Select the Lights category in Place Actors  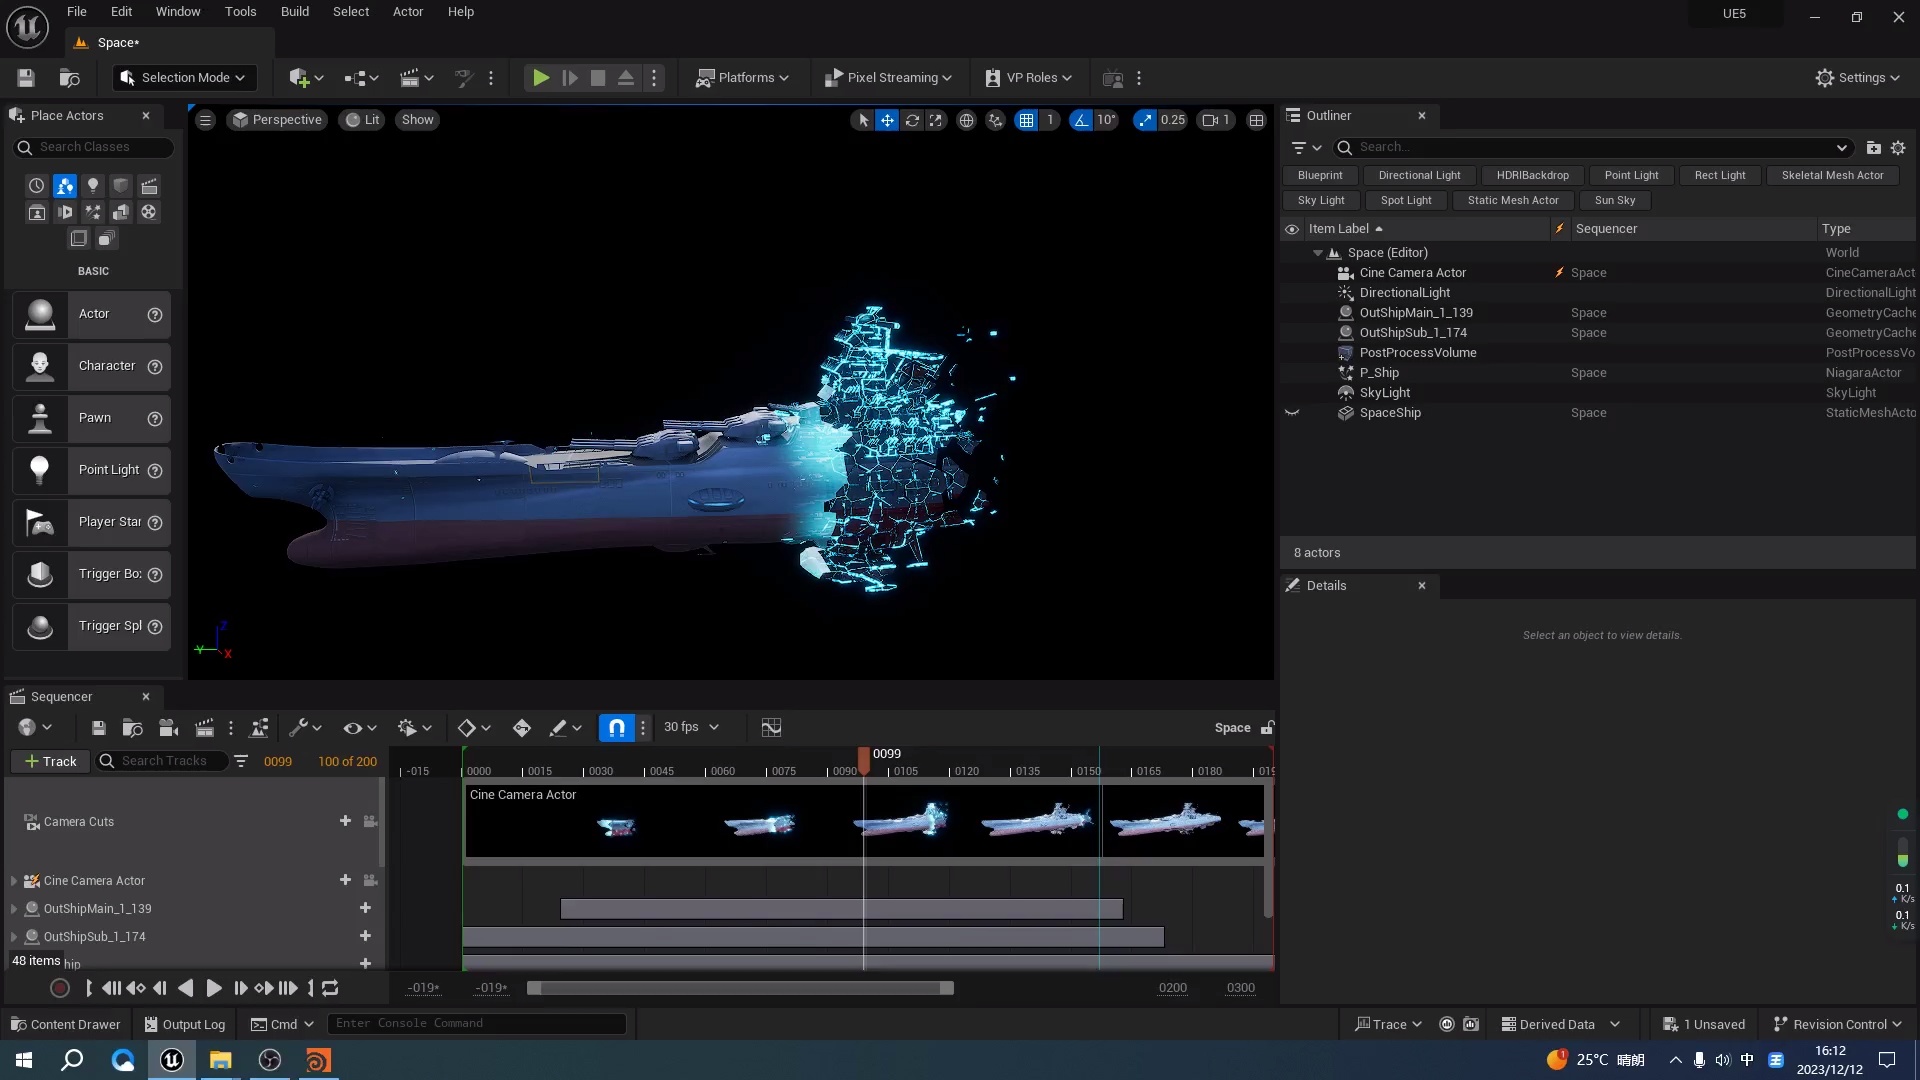[x=93, y=186]
